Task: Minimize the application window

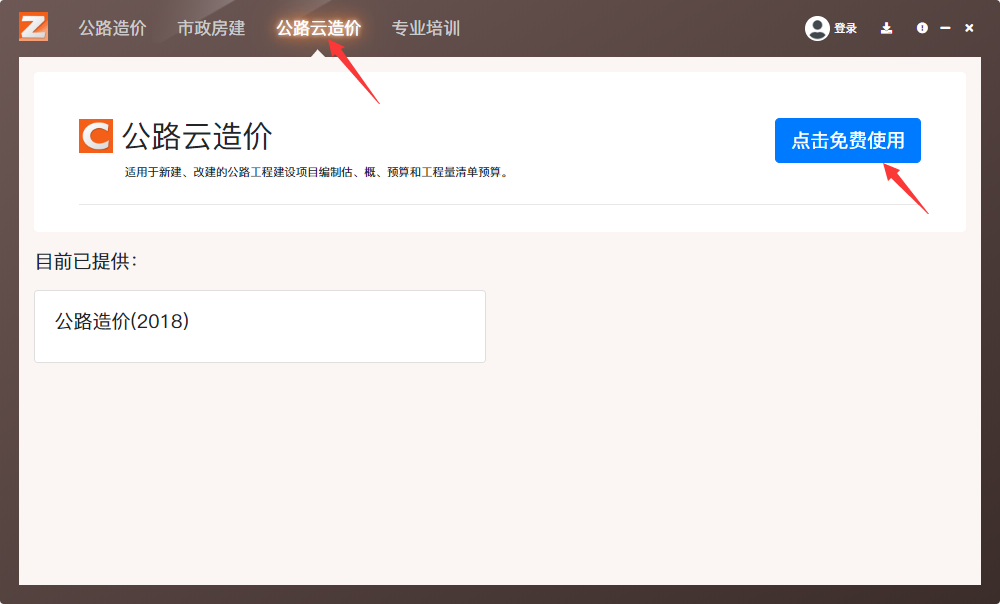Action: 945,28
